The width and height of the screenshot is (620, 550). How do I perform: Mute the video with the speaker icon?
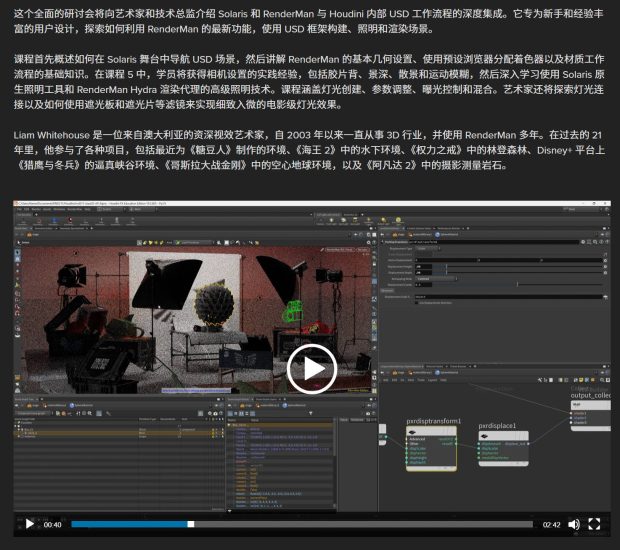pyautogui.click(x=574, y=524)
